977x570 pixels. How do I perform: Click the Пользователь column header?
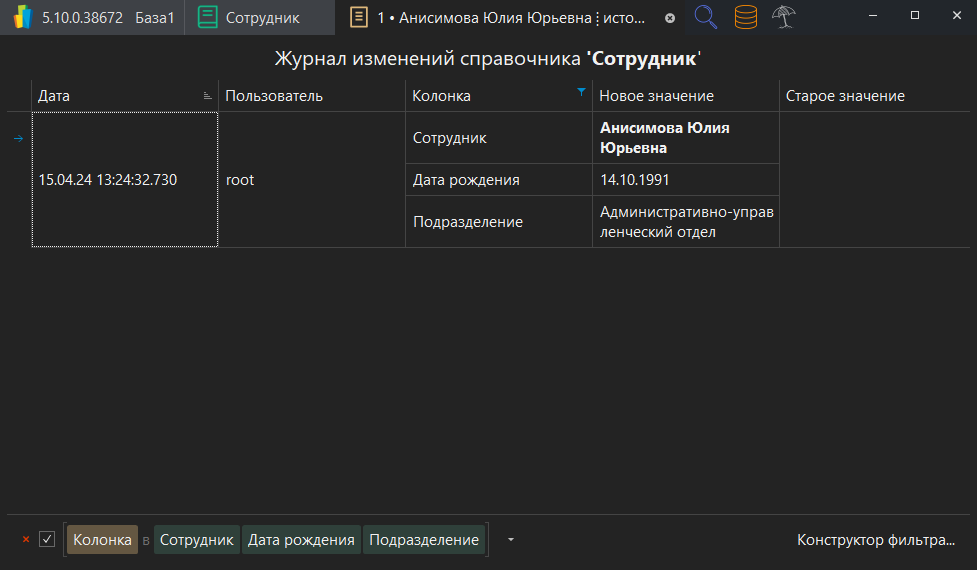pos(312,96)
